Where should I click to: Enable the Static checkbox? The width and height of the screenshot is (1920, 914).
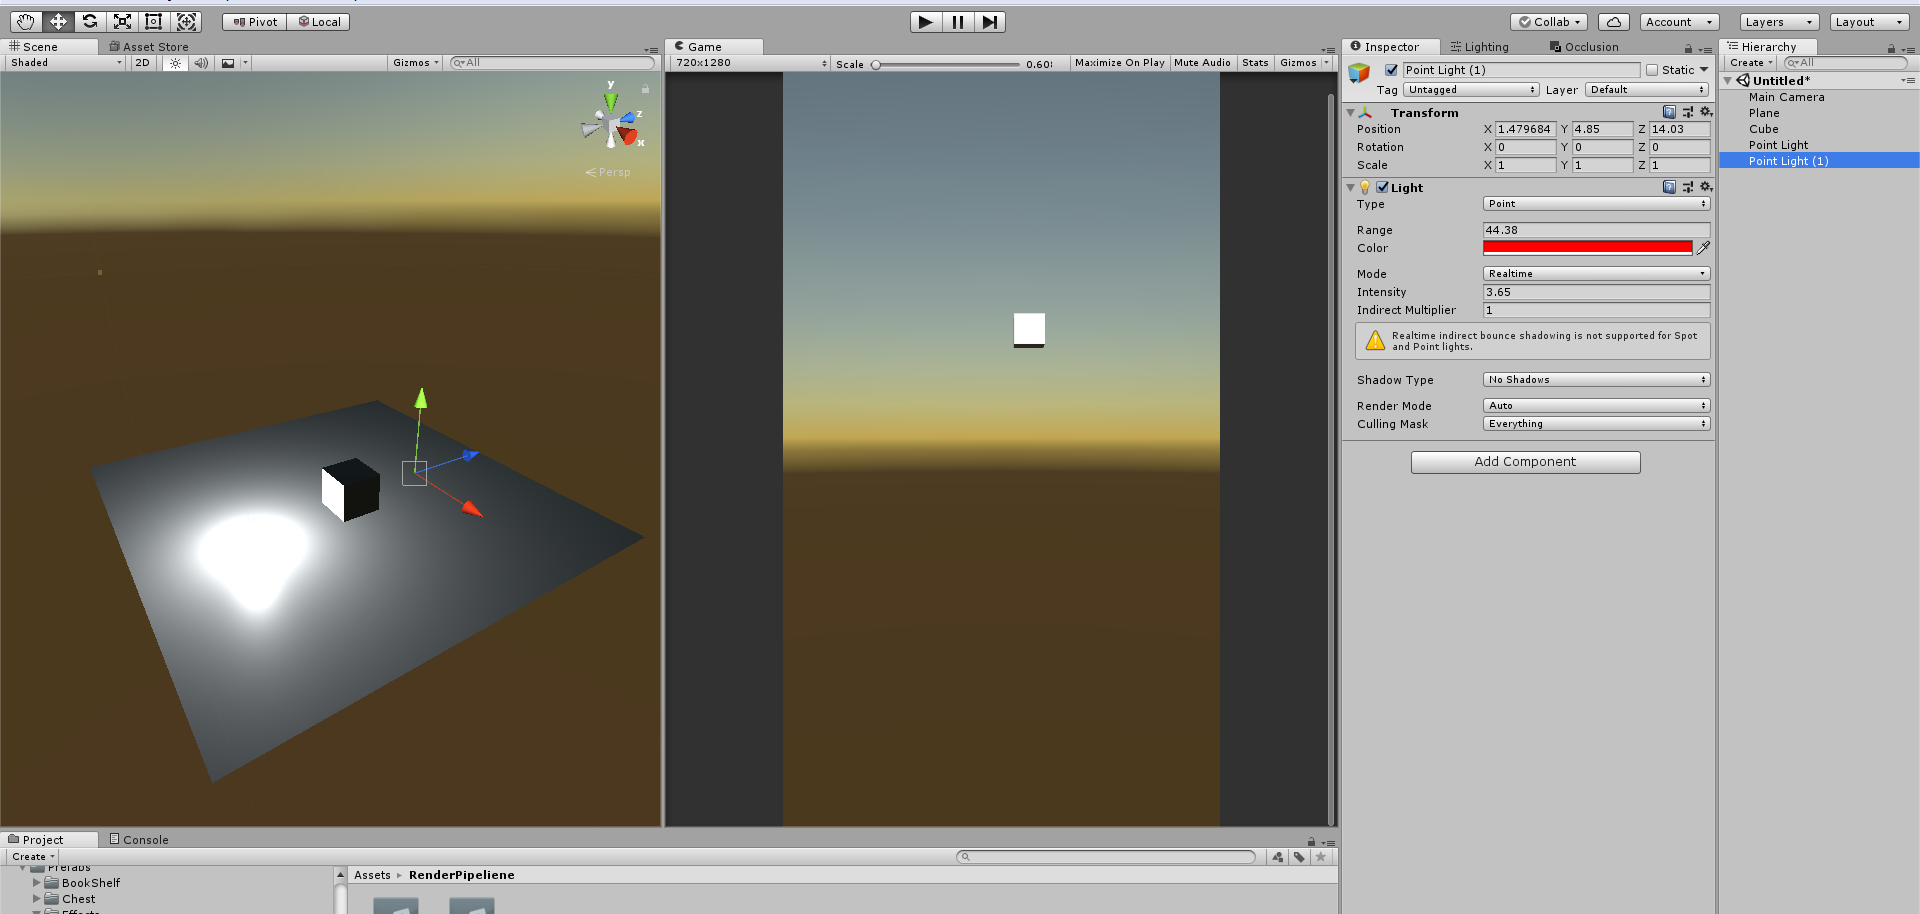pos(1652,70)
